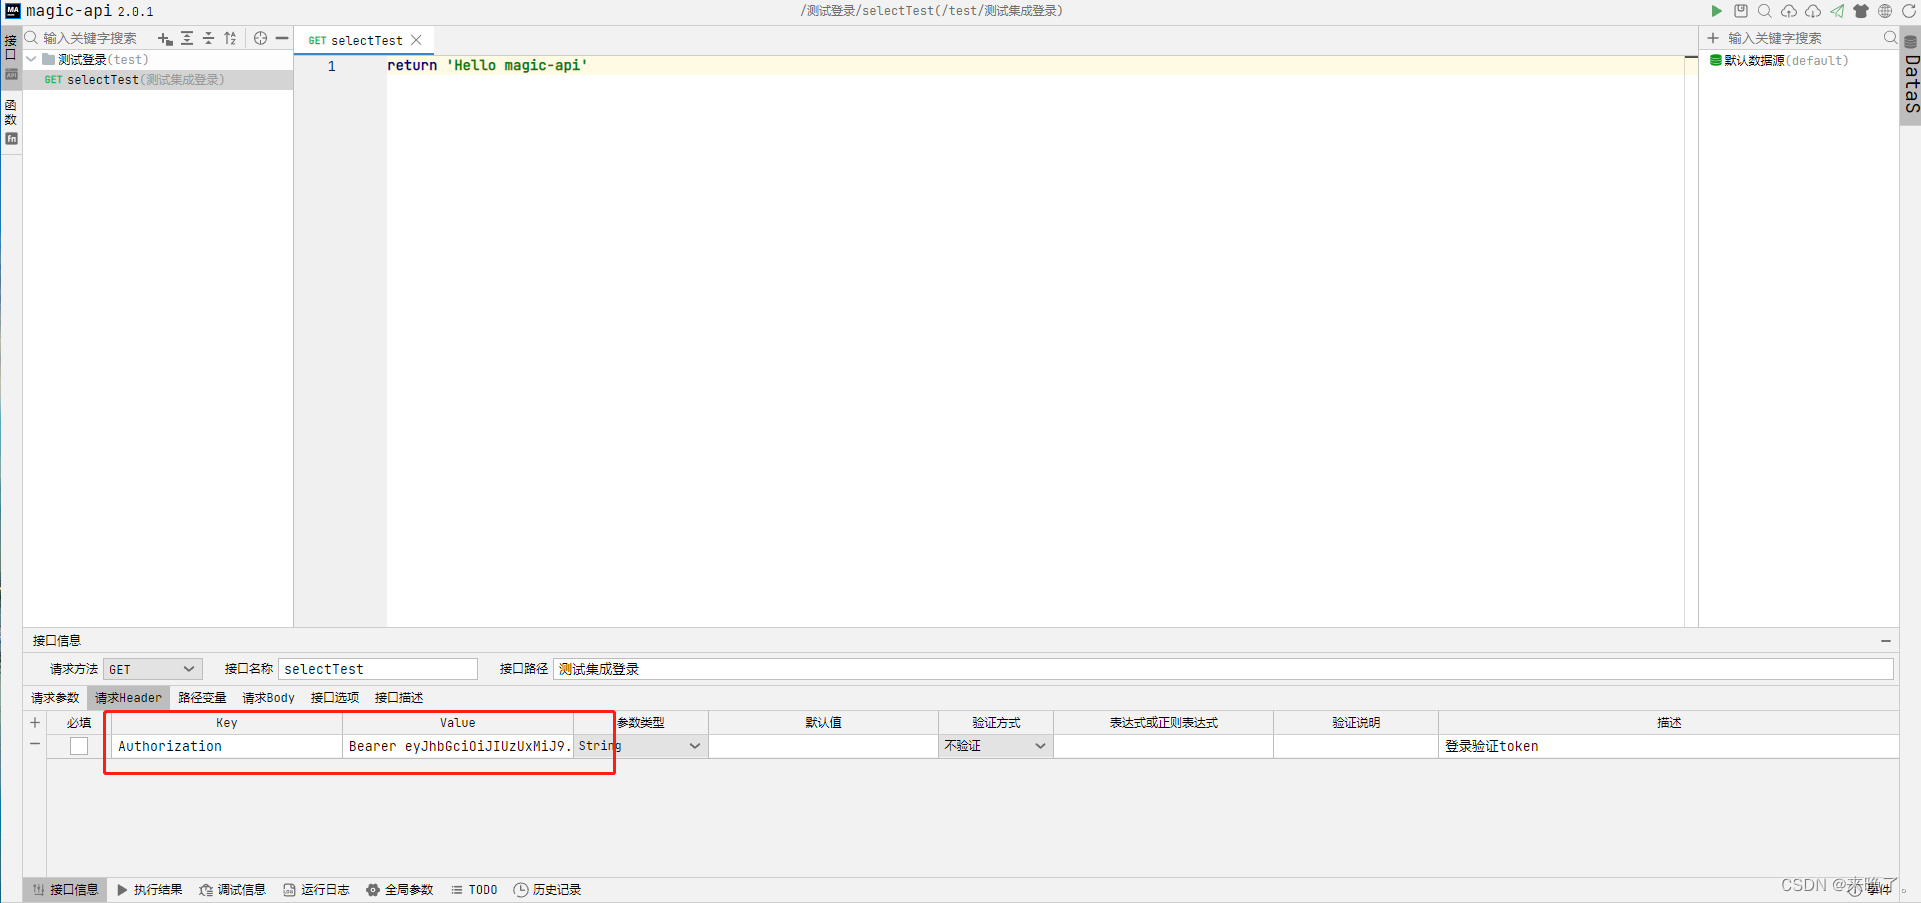Screen dimensions: 1921x903
Task: Run the script with green play icon
Action: [x=1716, y=11]
